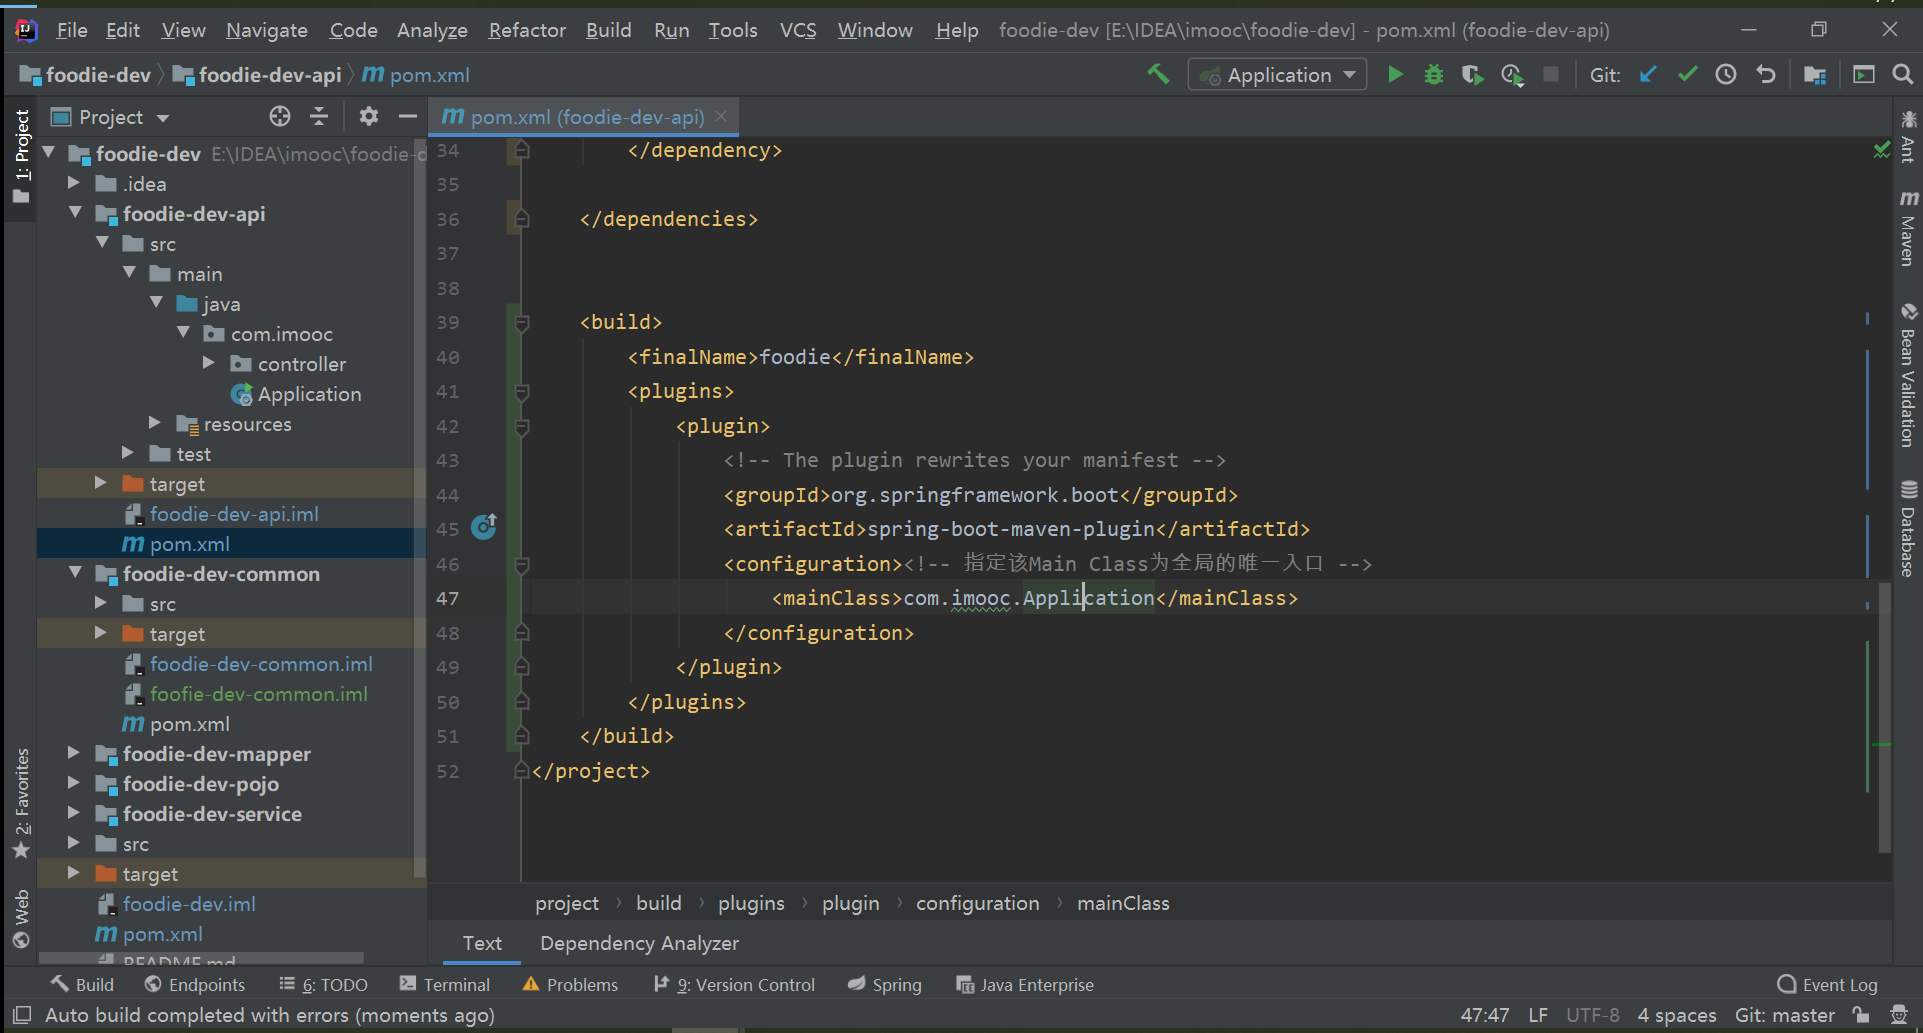Fold the plugin tag on line 42

tap(521, 427)
